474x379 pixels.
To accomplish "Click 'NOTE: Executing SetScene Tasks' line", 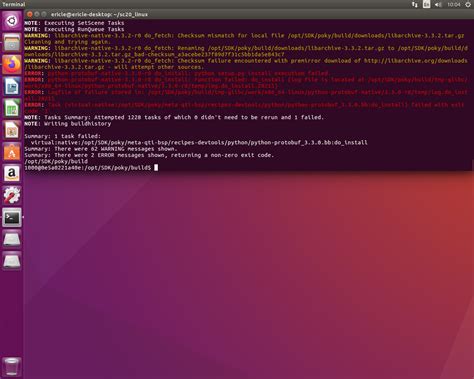I will [x=74, y=23].
